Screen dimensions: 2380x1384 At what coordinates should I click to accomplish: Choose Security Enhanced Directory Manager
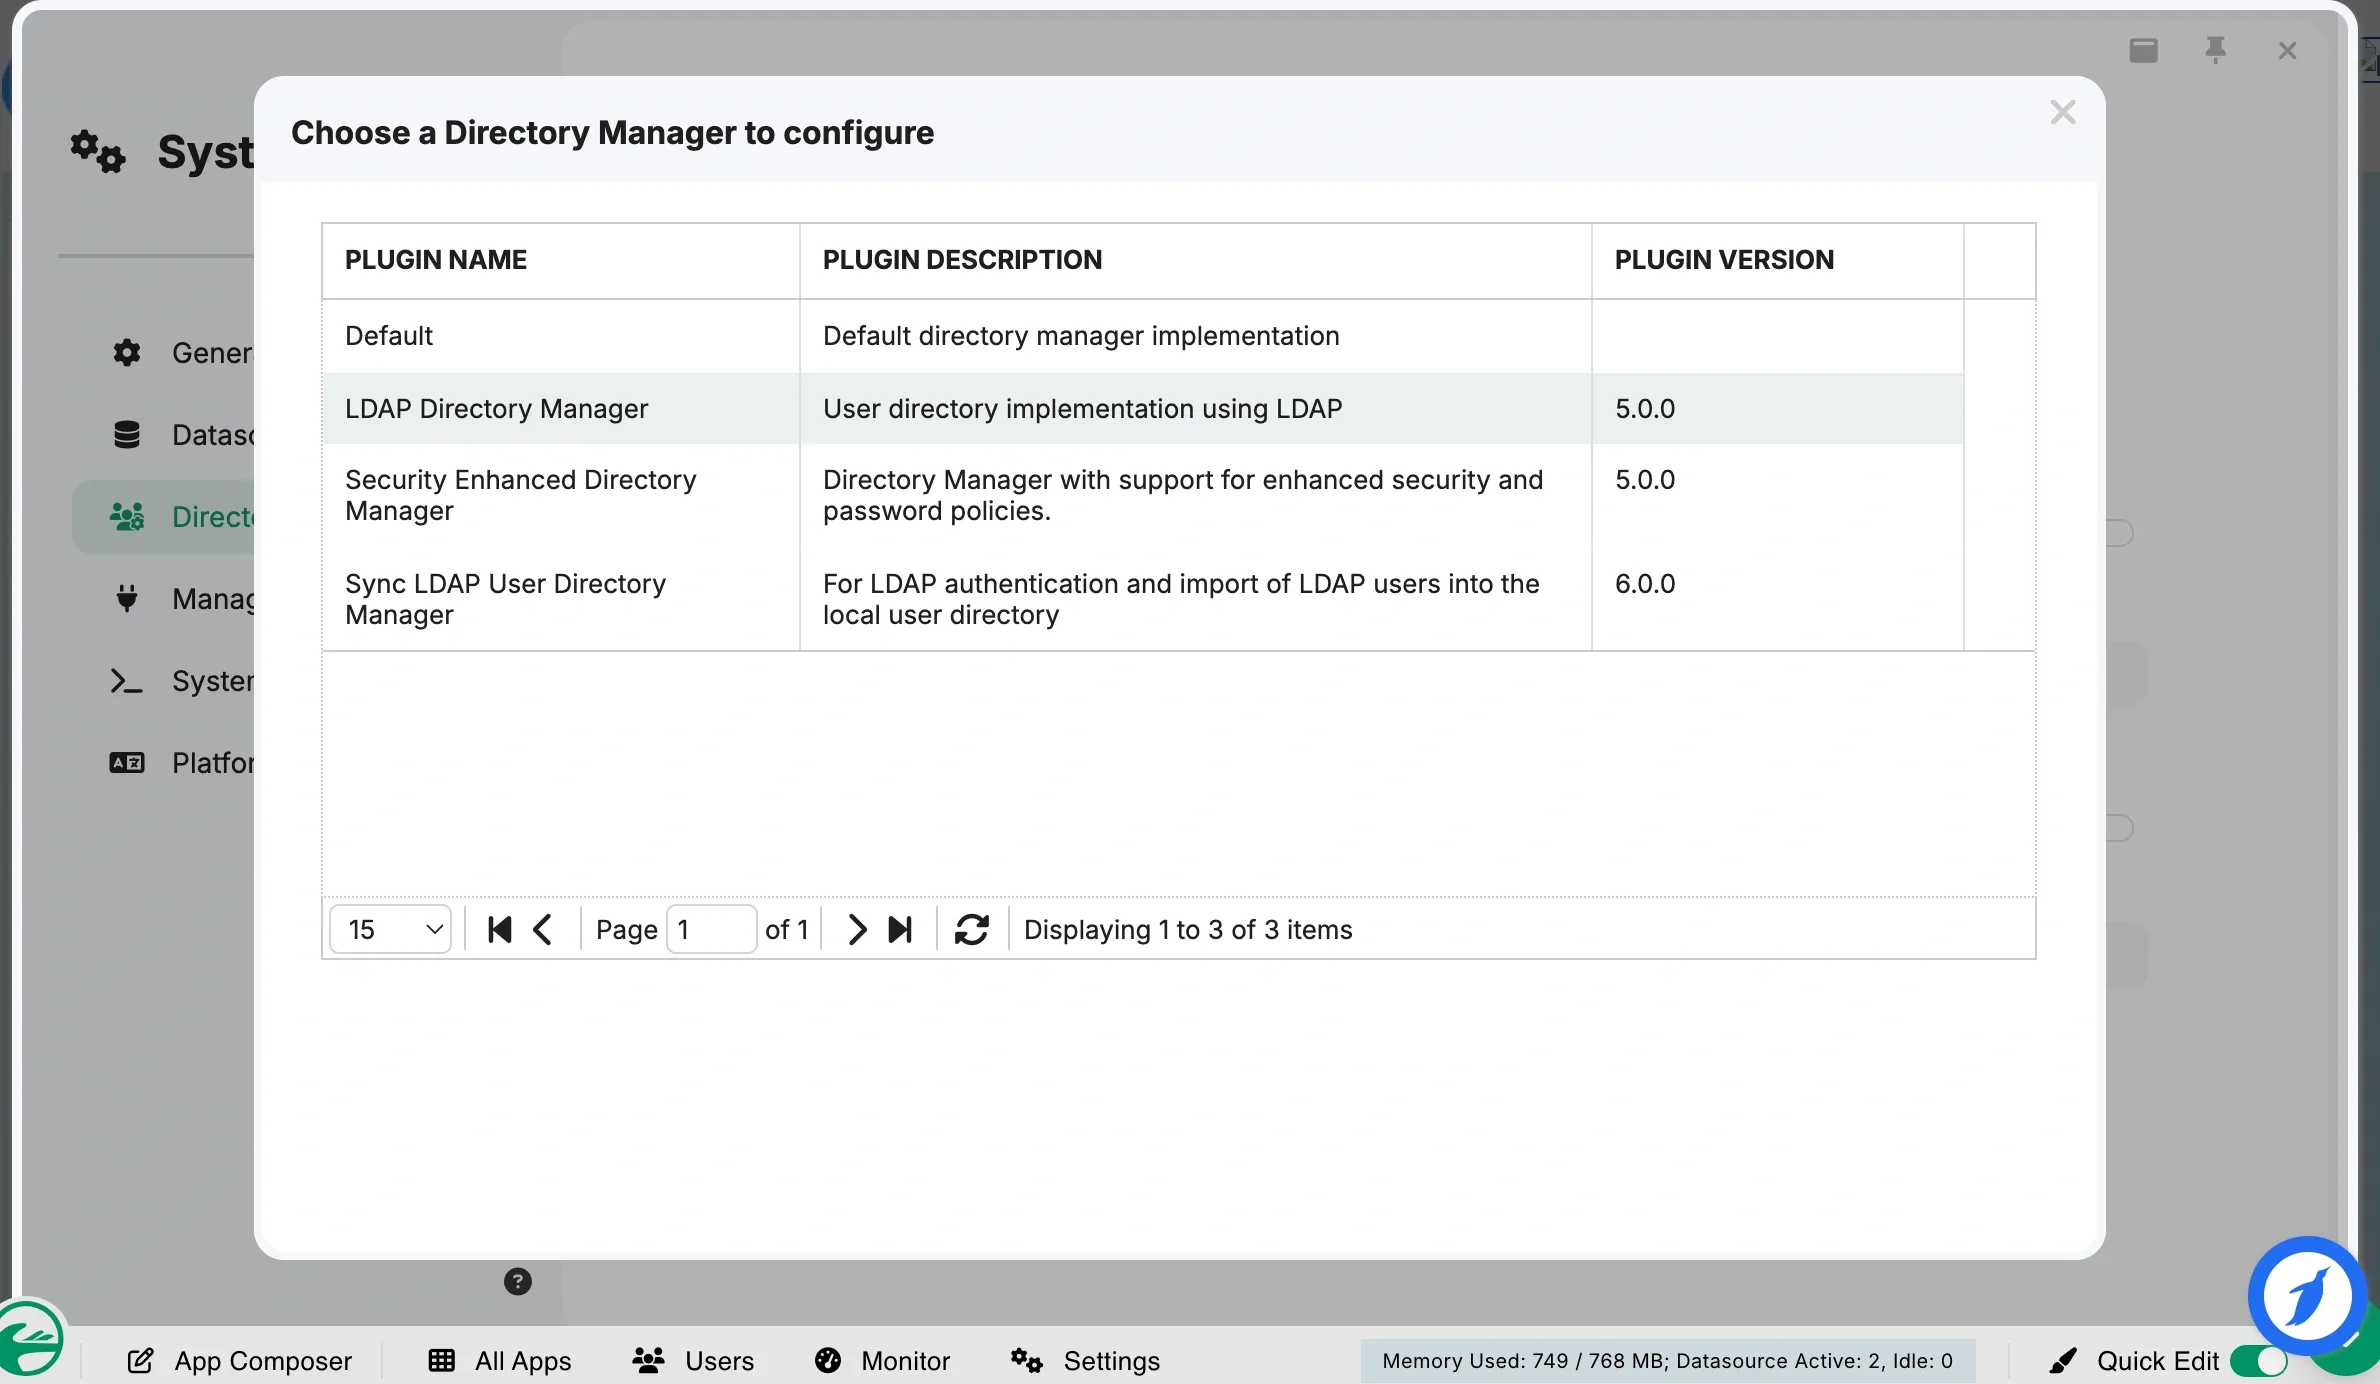point(520,495)
